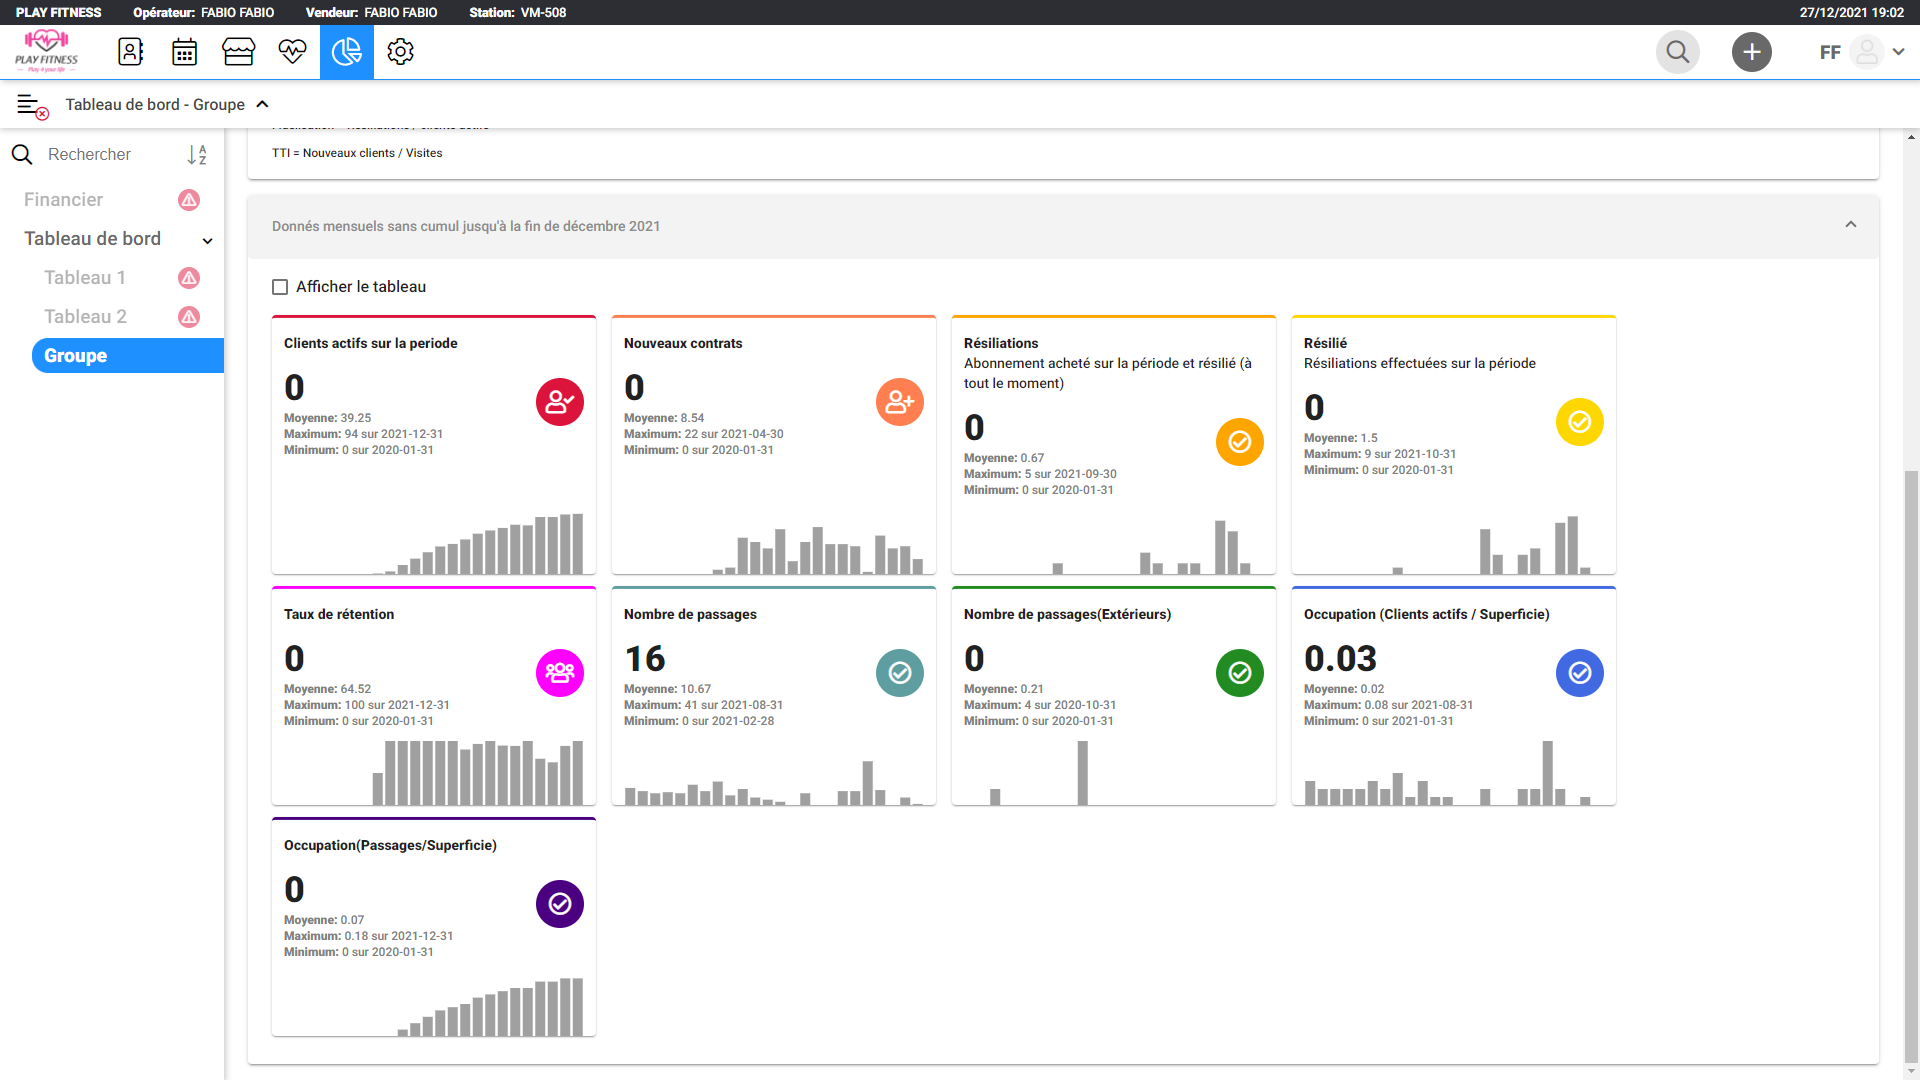Select Tableau 1 in sidebar
This screenshot has height=1080, width=1920.
tap(85, 278)
